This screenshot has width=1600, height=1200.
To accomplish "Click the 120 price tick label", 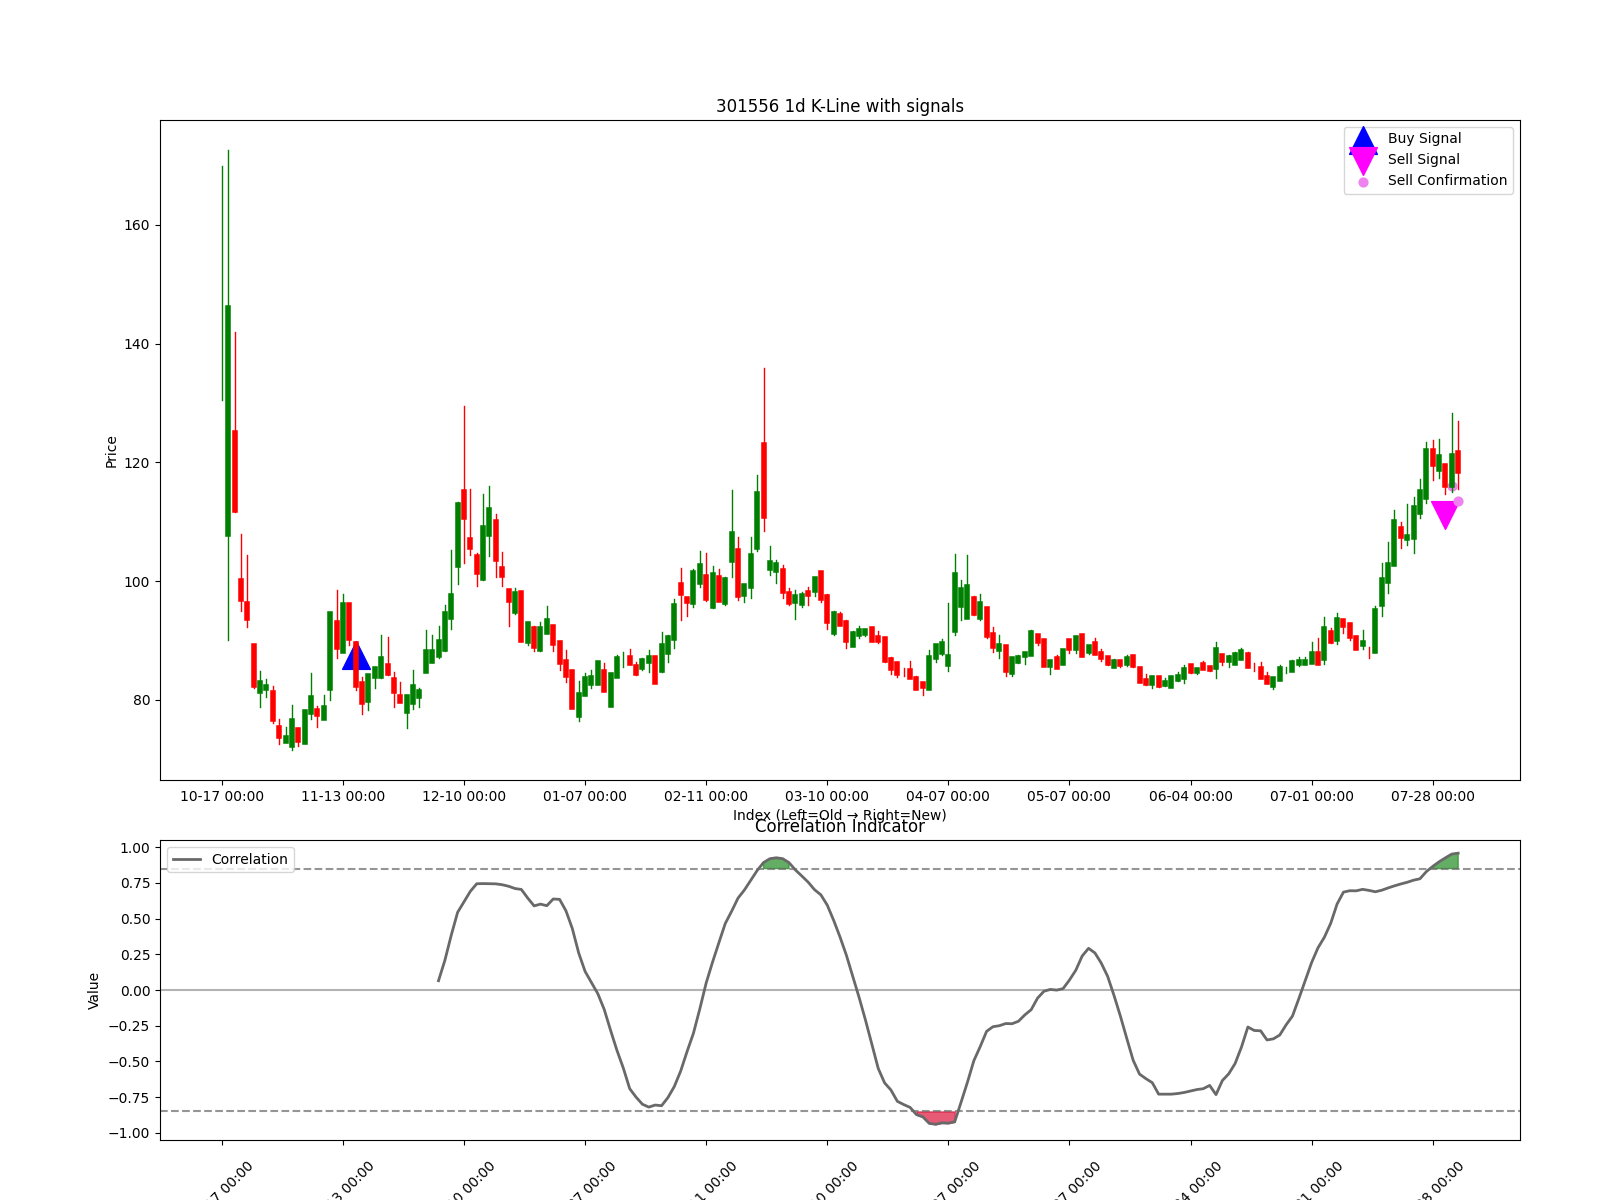I will click(x=137, y=463).
